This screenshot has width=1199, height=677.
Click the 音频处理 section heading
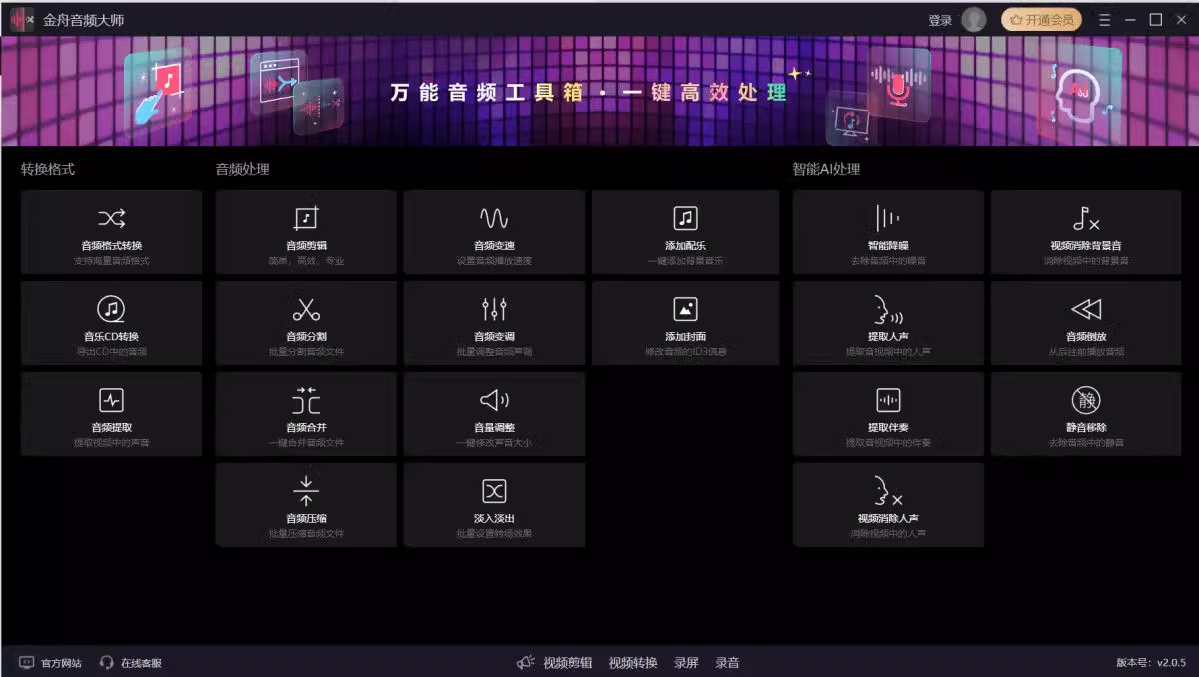click(x=242, y=169)
